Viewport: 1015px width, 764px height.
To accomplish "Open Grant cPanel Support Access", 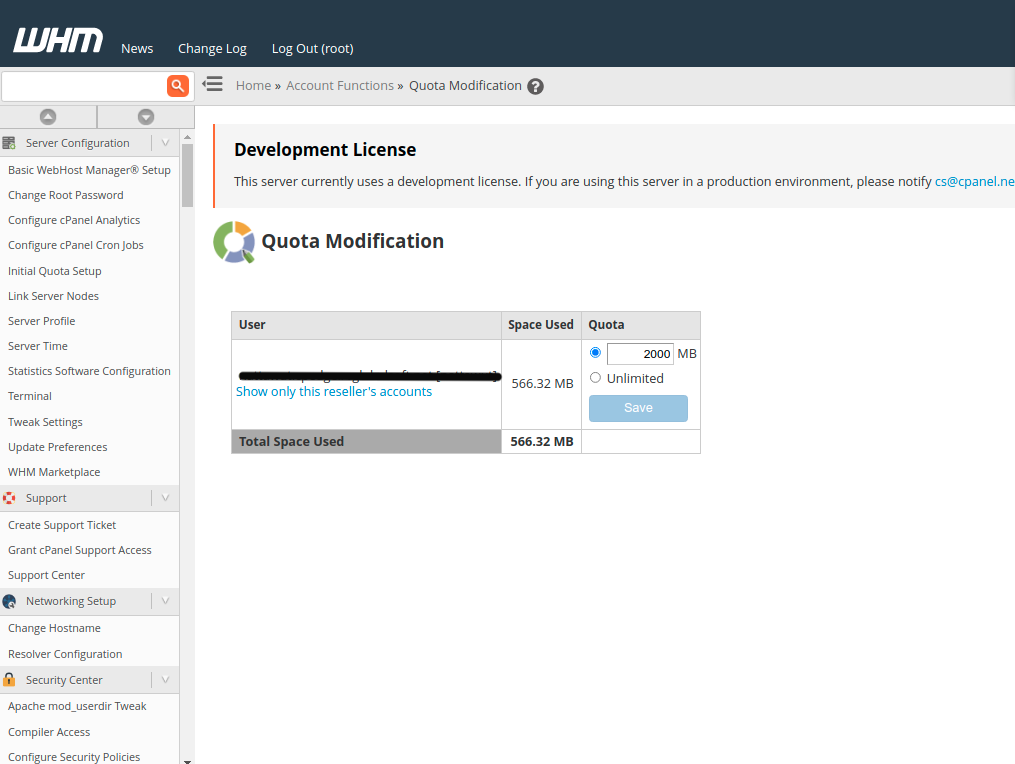I will point(80,550).
